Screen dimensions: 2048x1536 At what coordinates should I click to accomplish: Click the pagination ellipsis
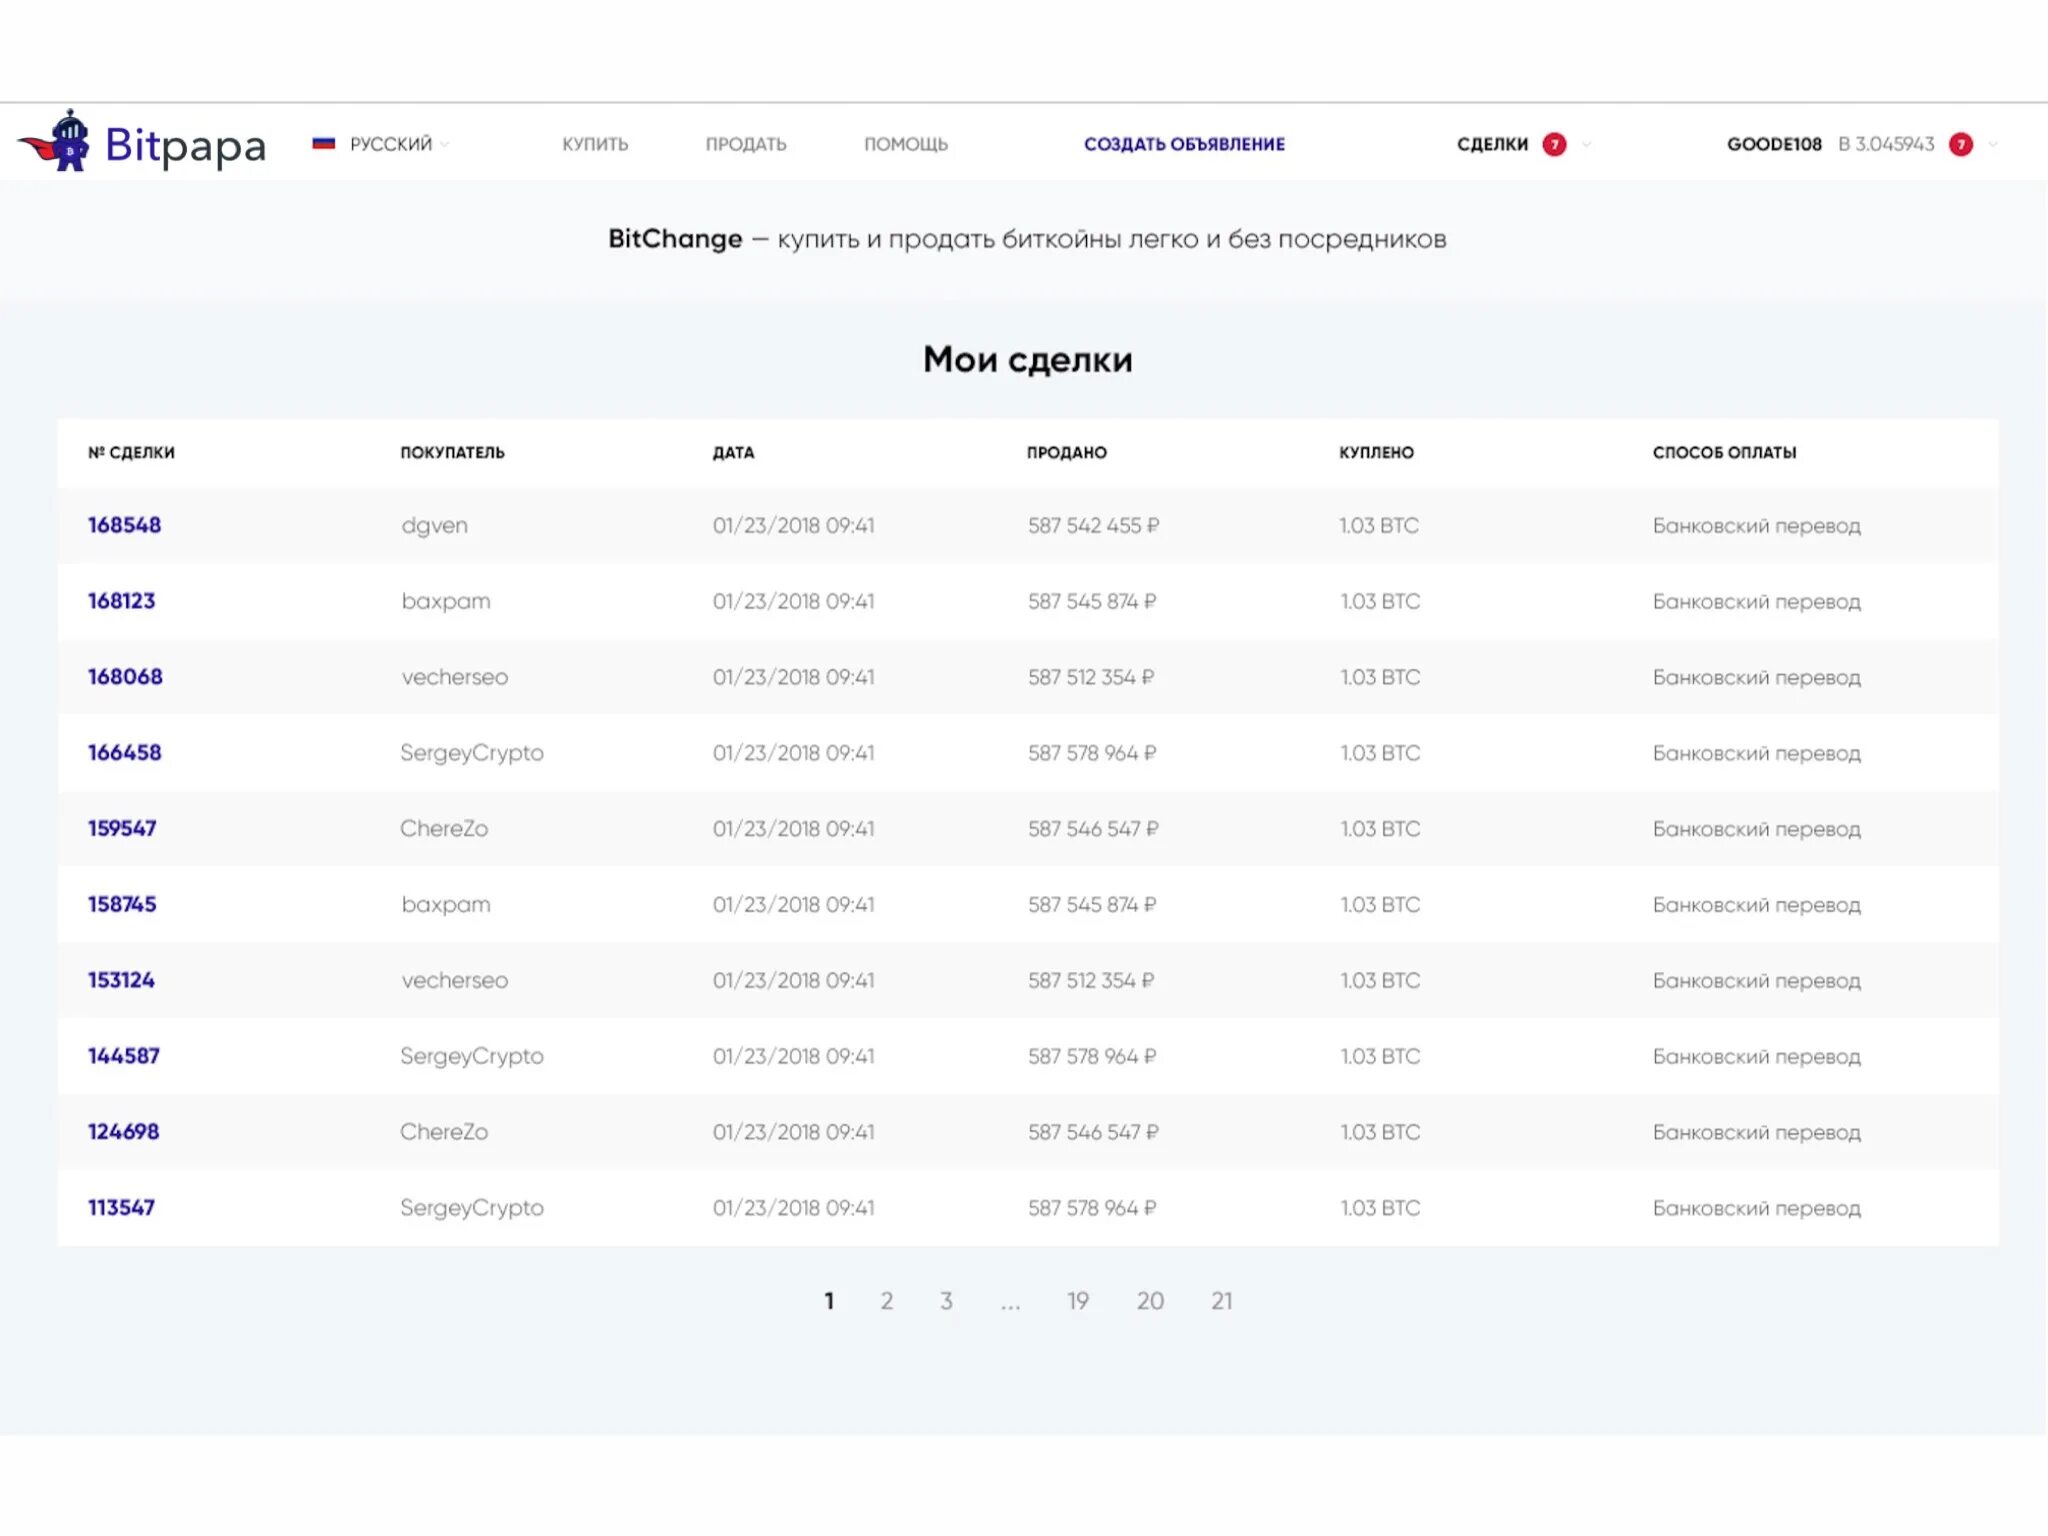[x=1010, y=1303]
